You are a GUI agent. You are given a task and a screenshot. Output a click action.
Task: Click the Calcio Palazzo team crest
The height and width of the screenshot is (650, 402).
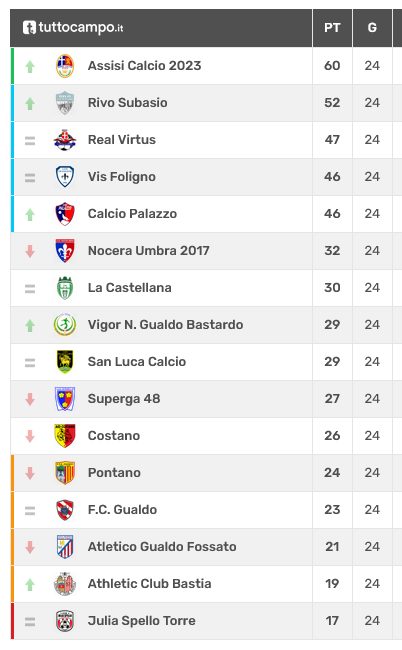click(65, 213)
